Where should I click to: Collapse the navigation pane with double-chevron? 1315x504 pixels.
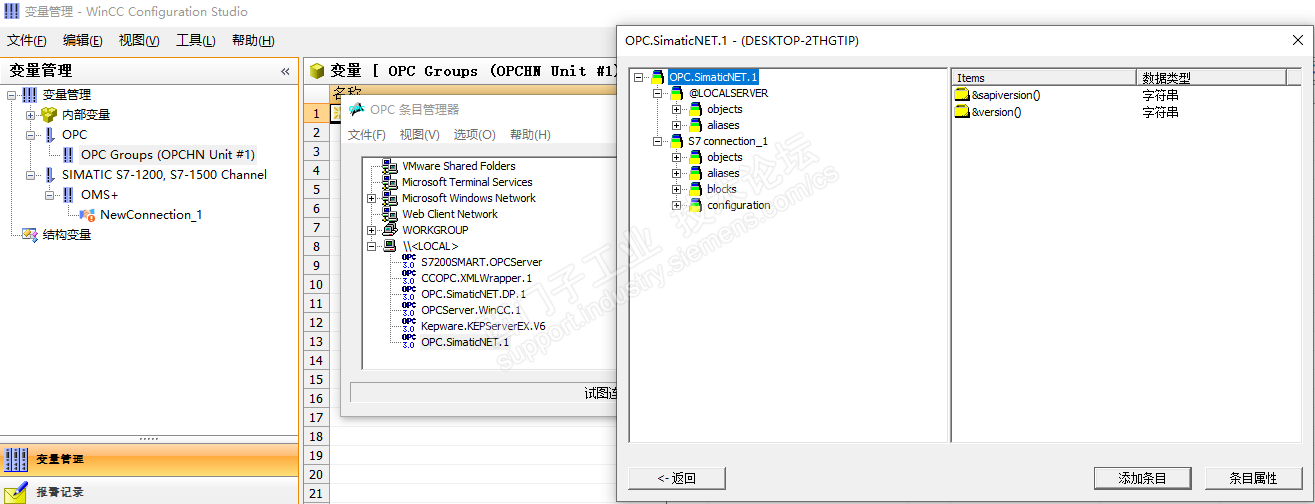pyautogui.click(x=285, y=72)
